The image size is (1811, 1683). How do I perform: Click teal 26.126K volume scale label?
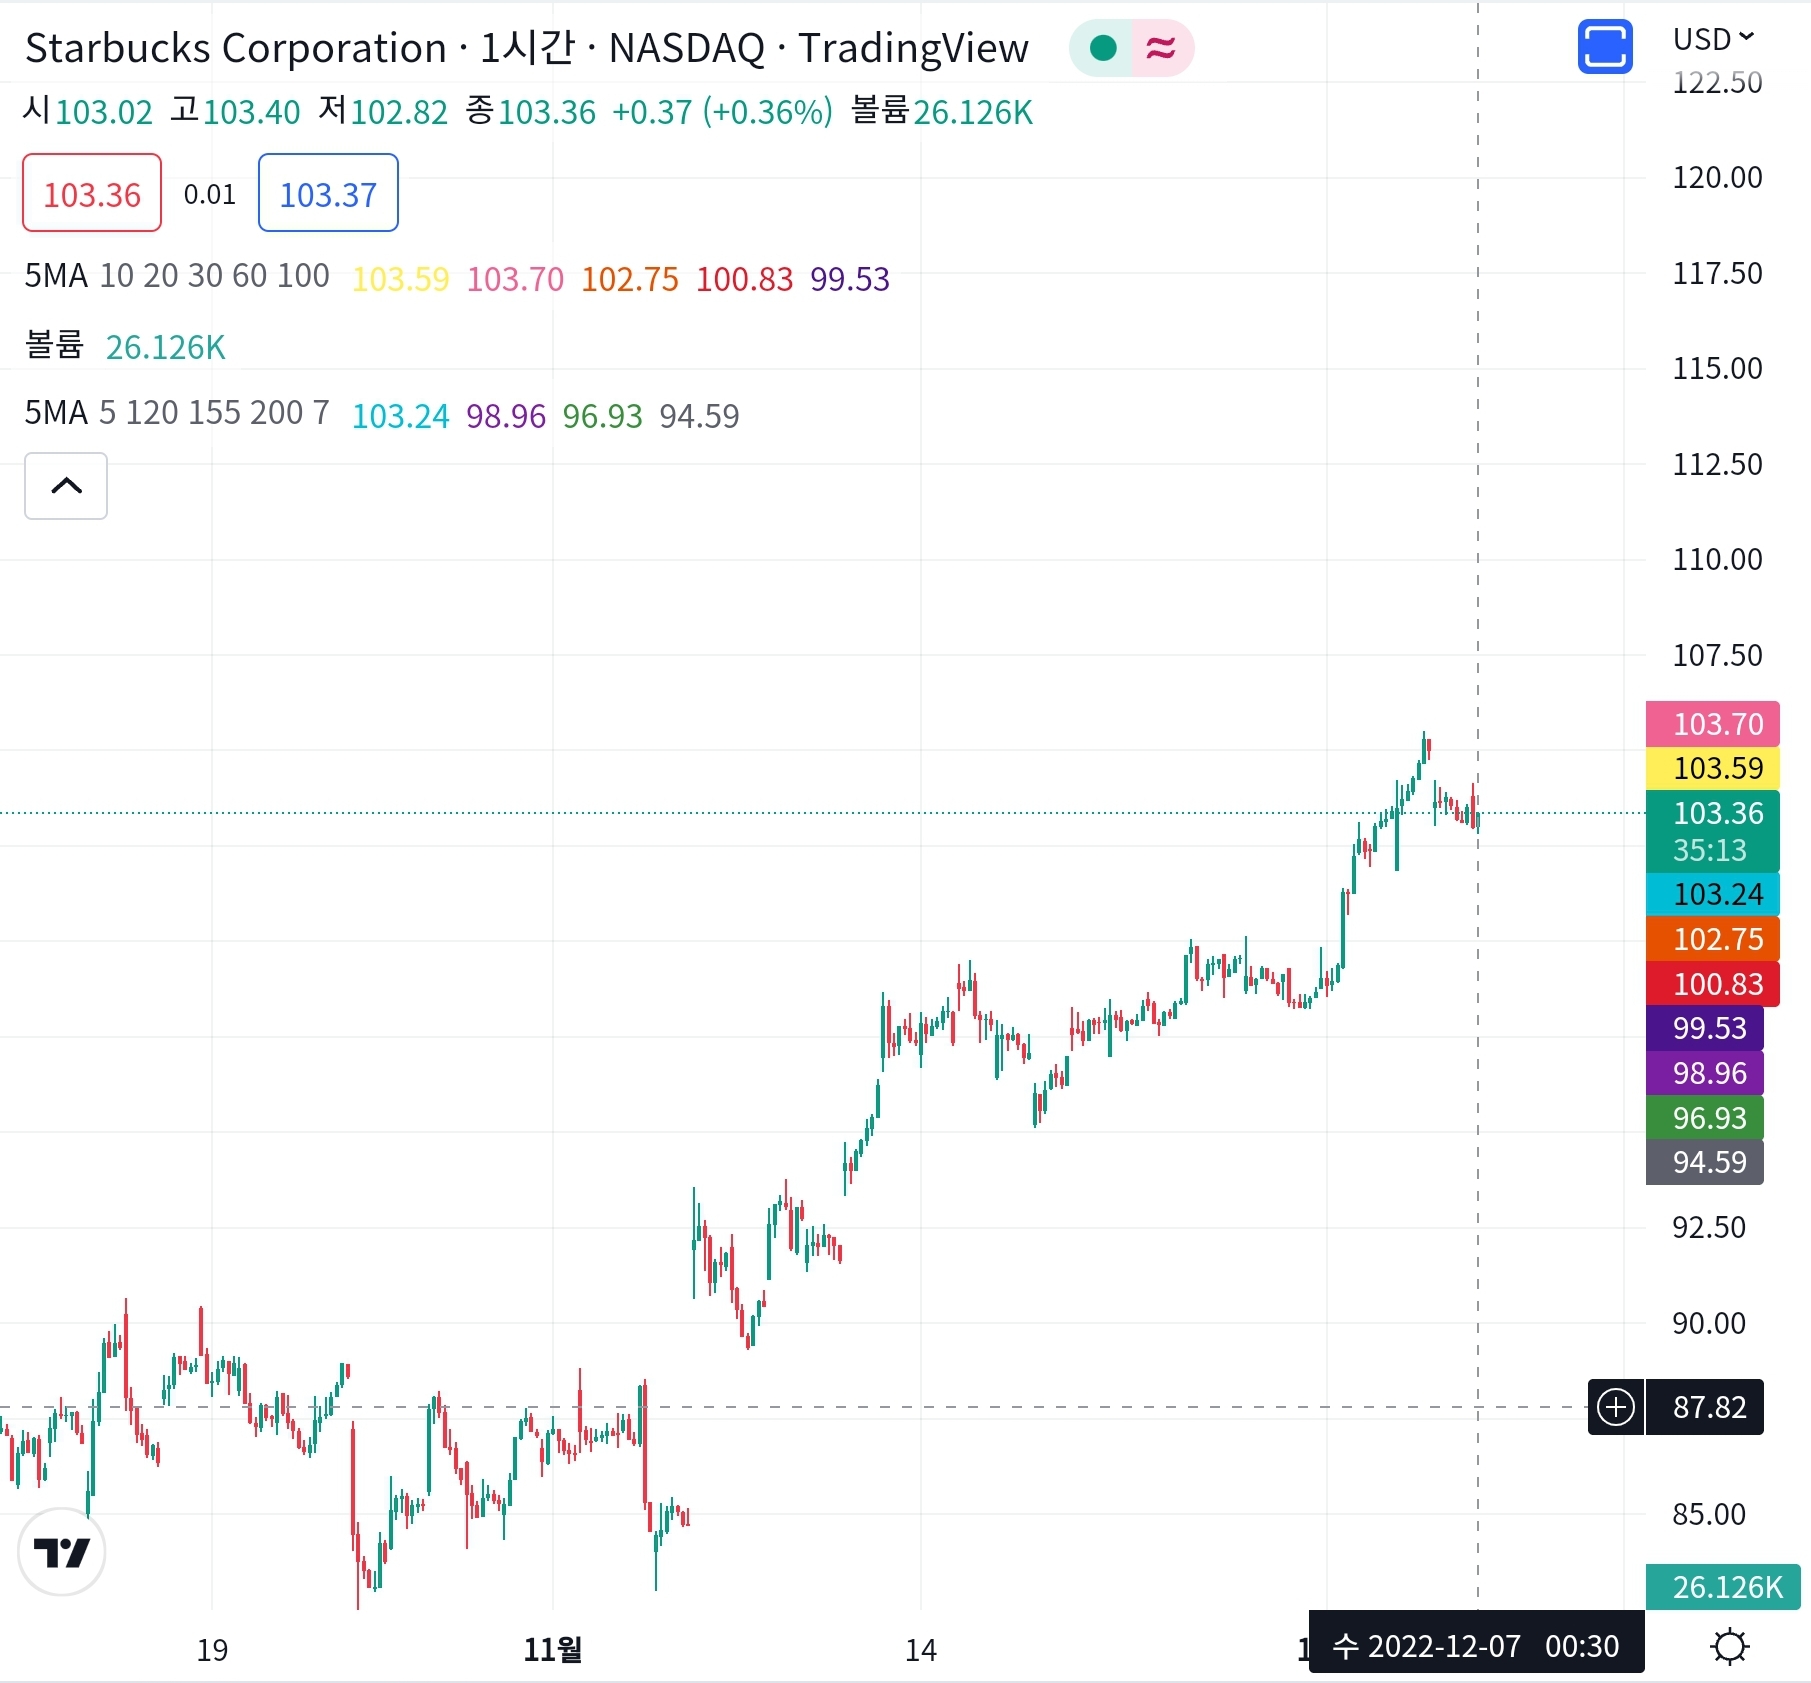(1723, 1587)
